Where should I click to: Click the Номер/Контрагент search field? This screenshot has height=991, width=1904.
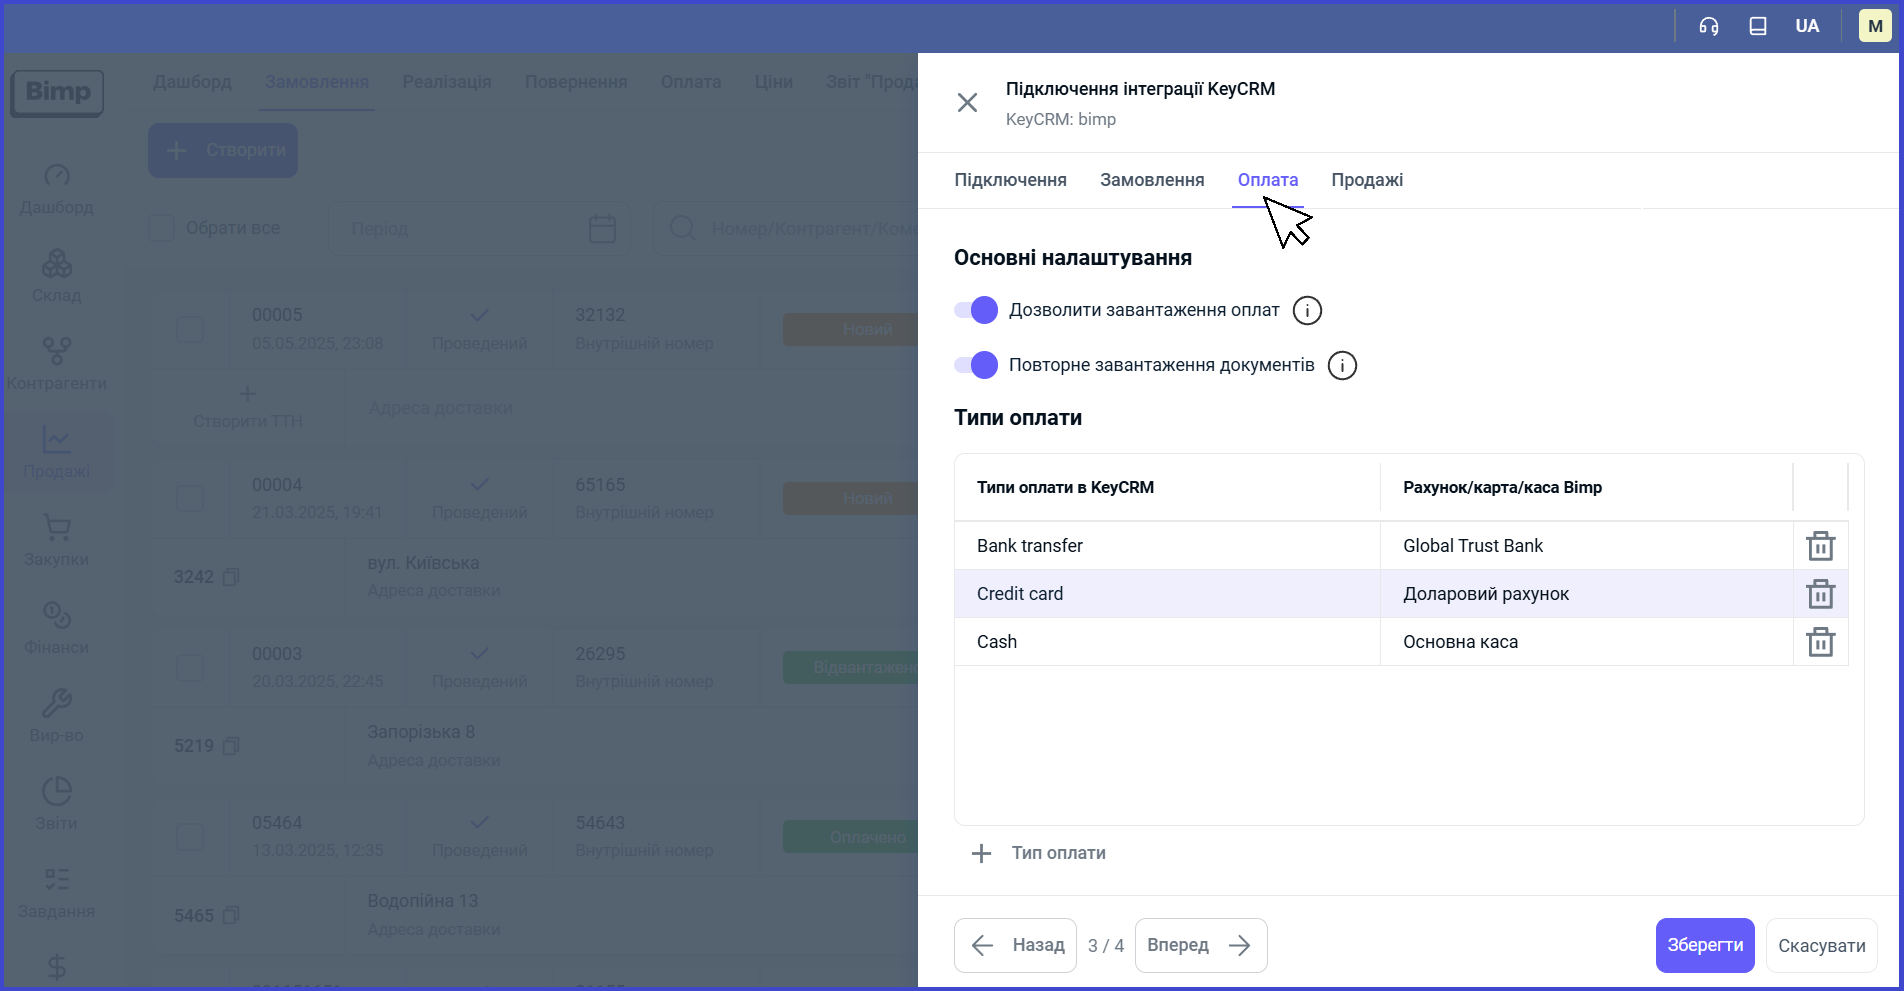[x=786, y=229]
